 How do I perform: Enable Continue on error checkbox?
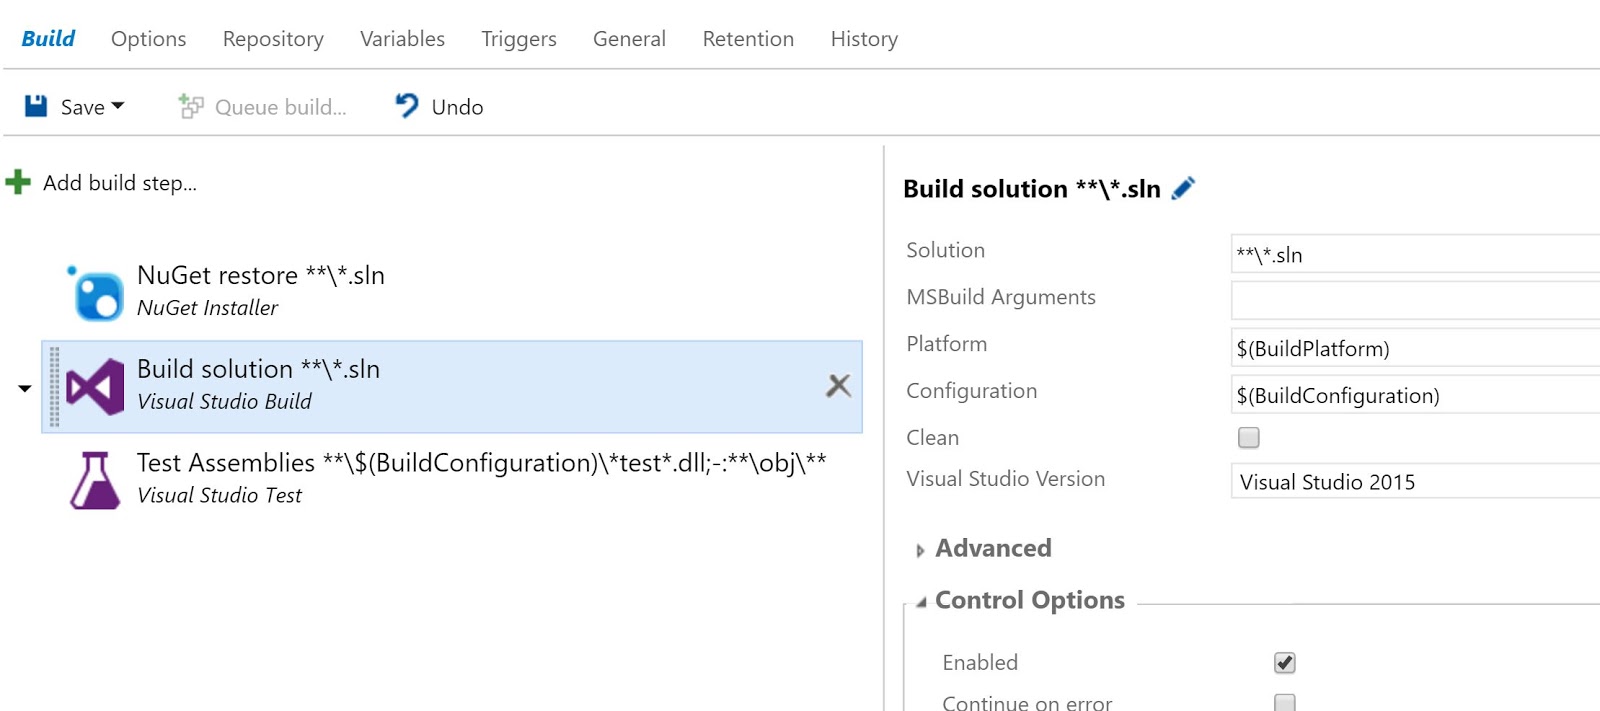point(1285,702)
